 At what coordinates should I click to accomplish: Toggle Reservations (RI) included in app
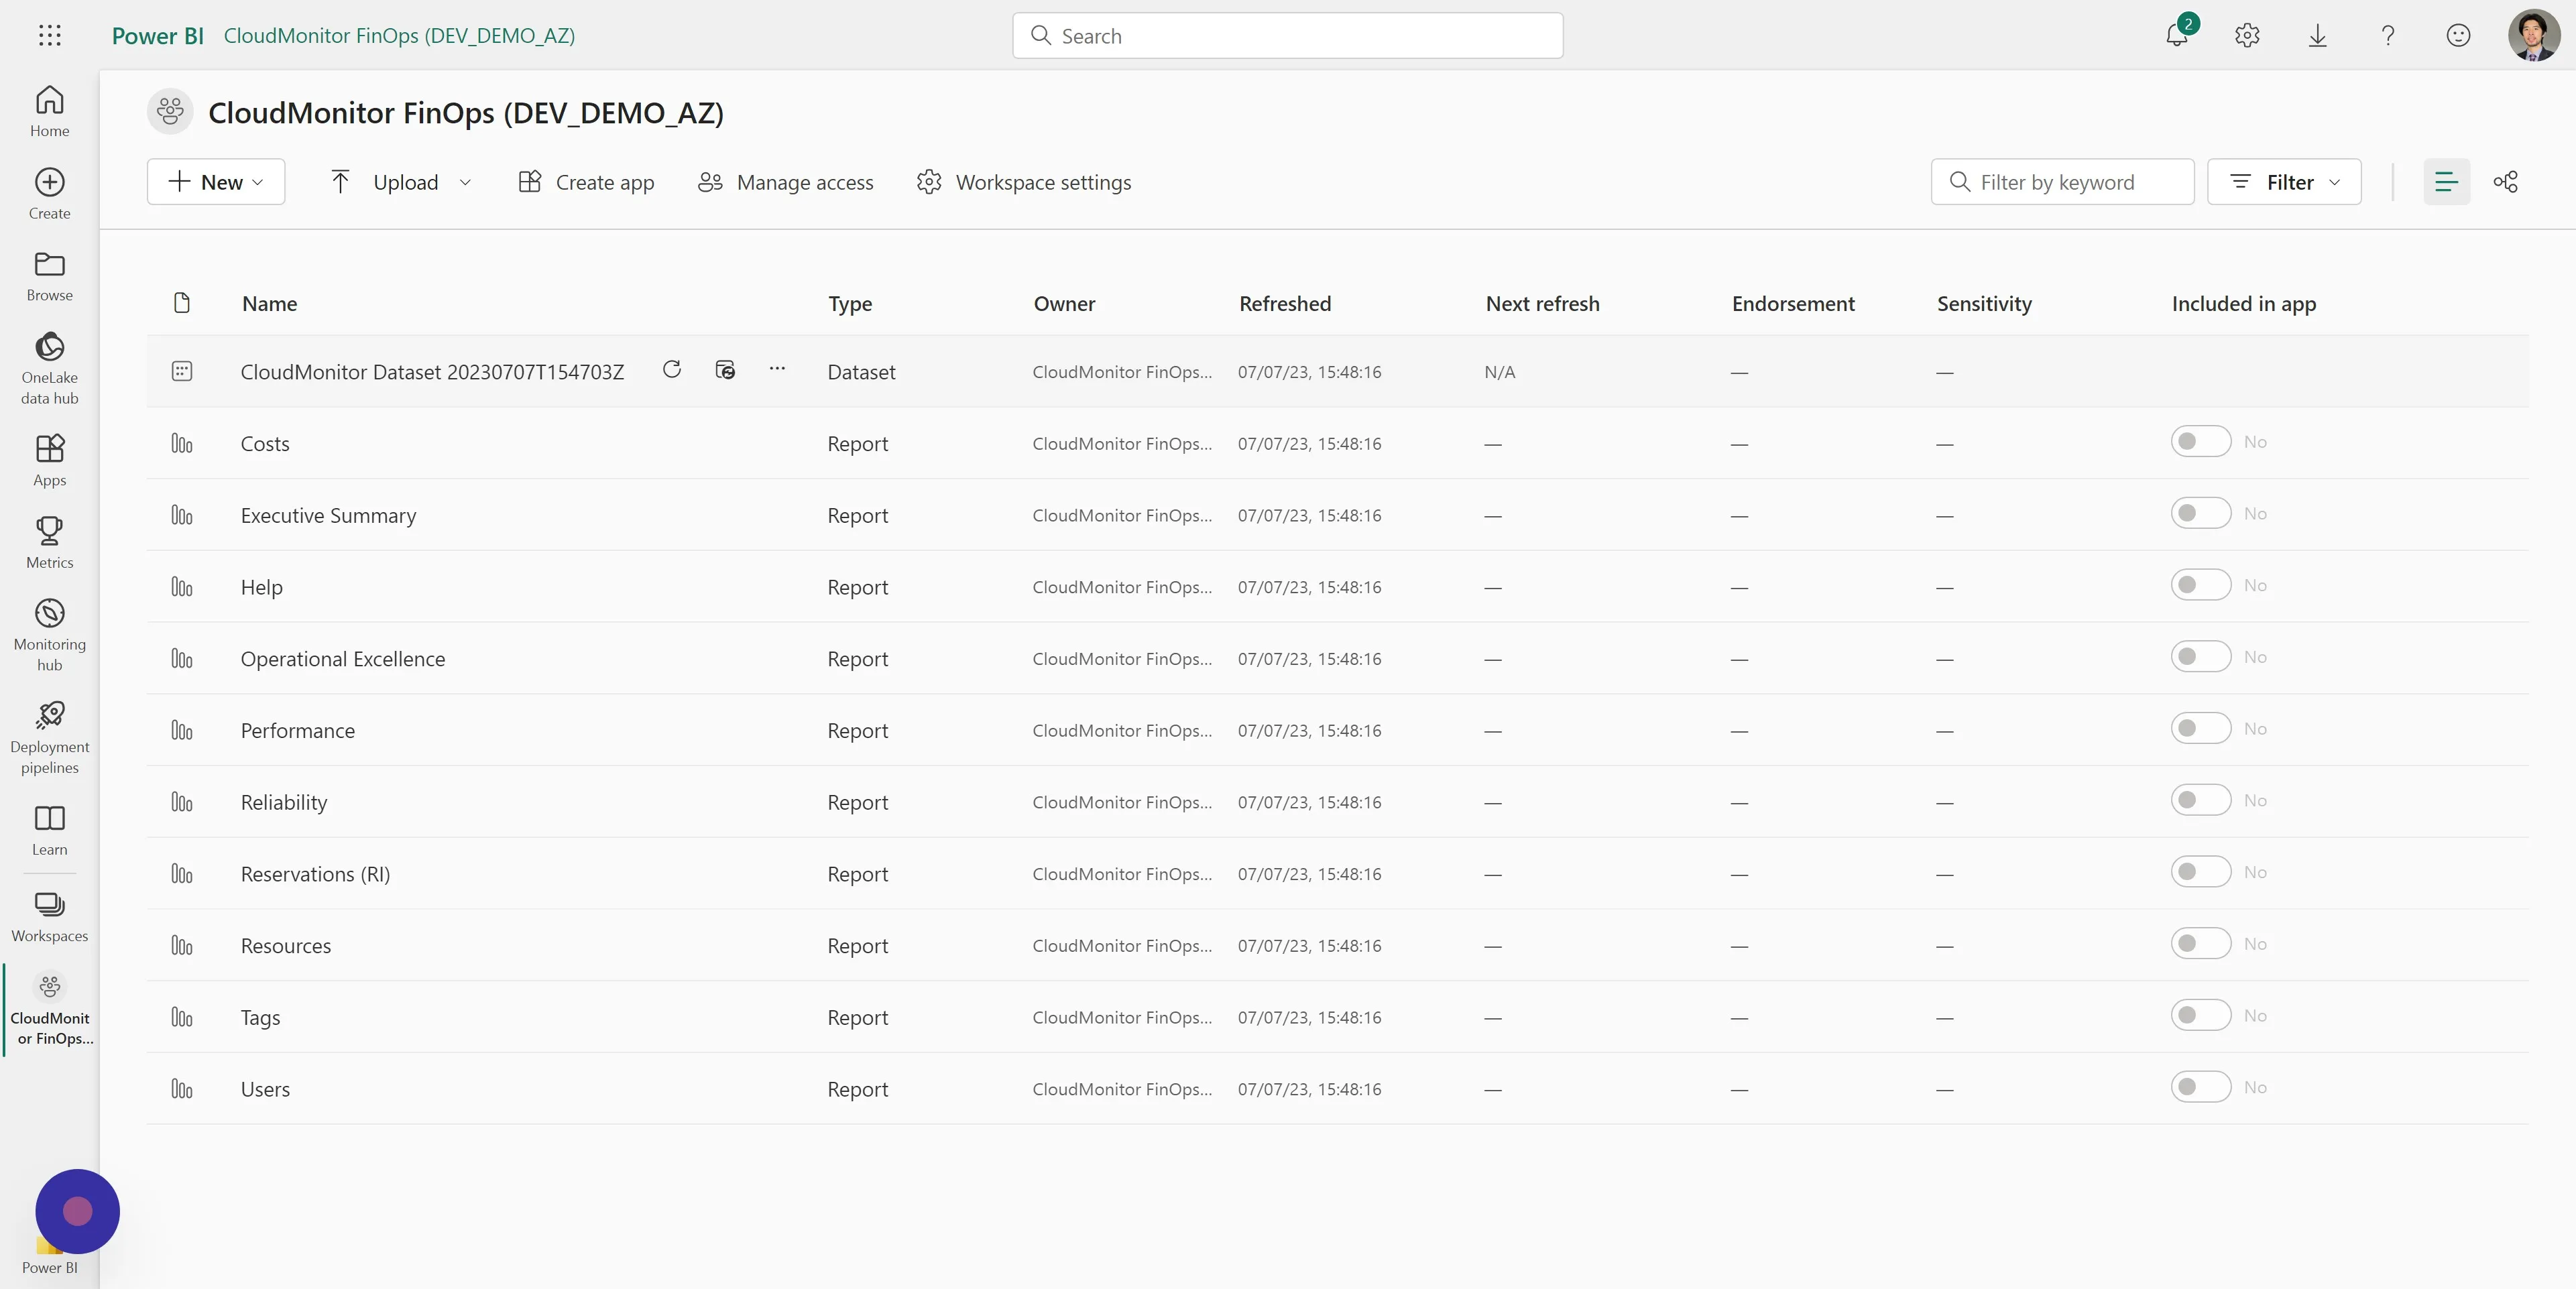2200,872
